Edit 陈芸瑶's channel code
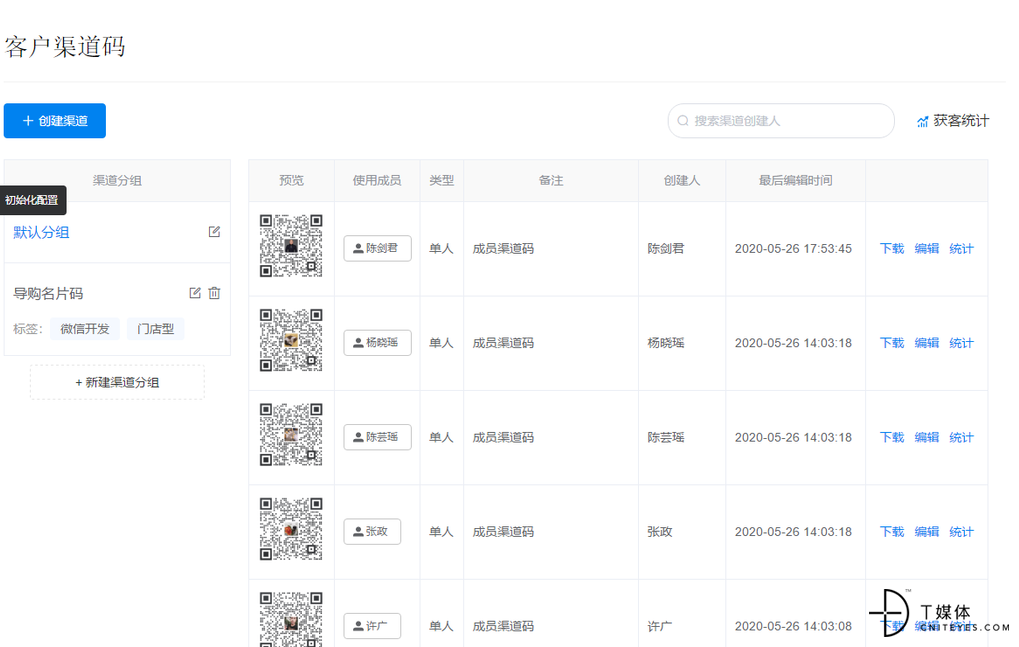The height and width of the screenshot is (647, 1019). point(927,437)
